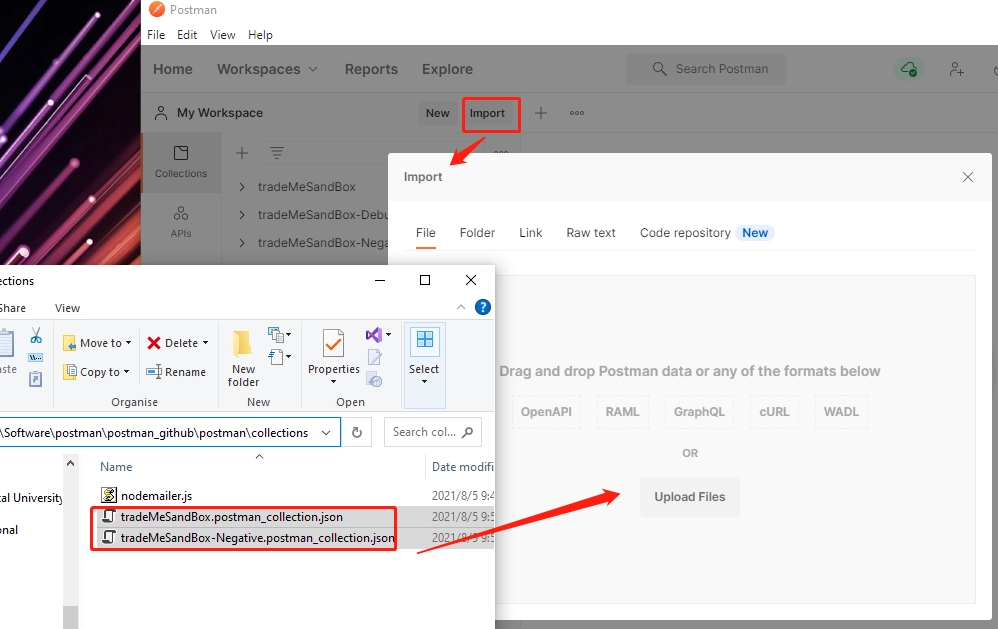Click the Explorer search collections box
998x629 pixels.
(432, 432)
